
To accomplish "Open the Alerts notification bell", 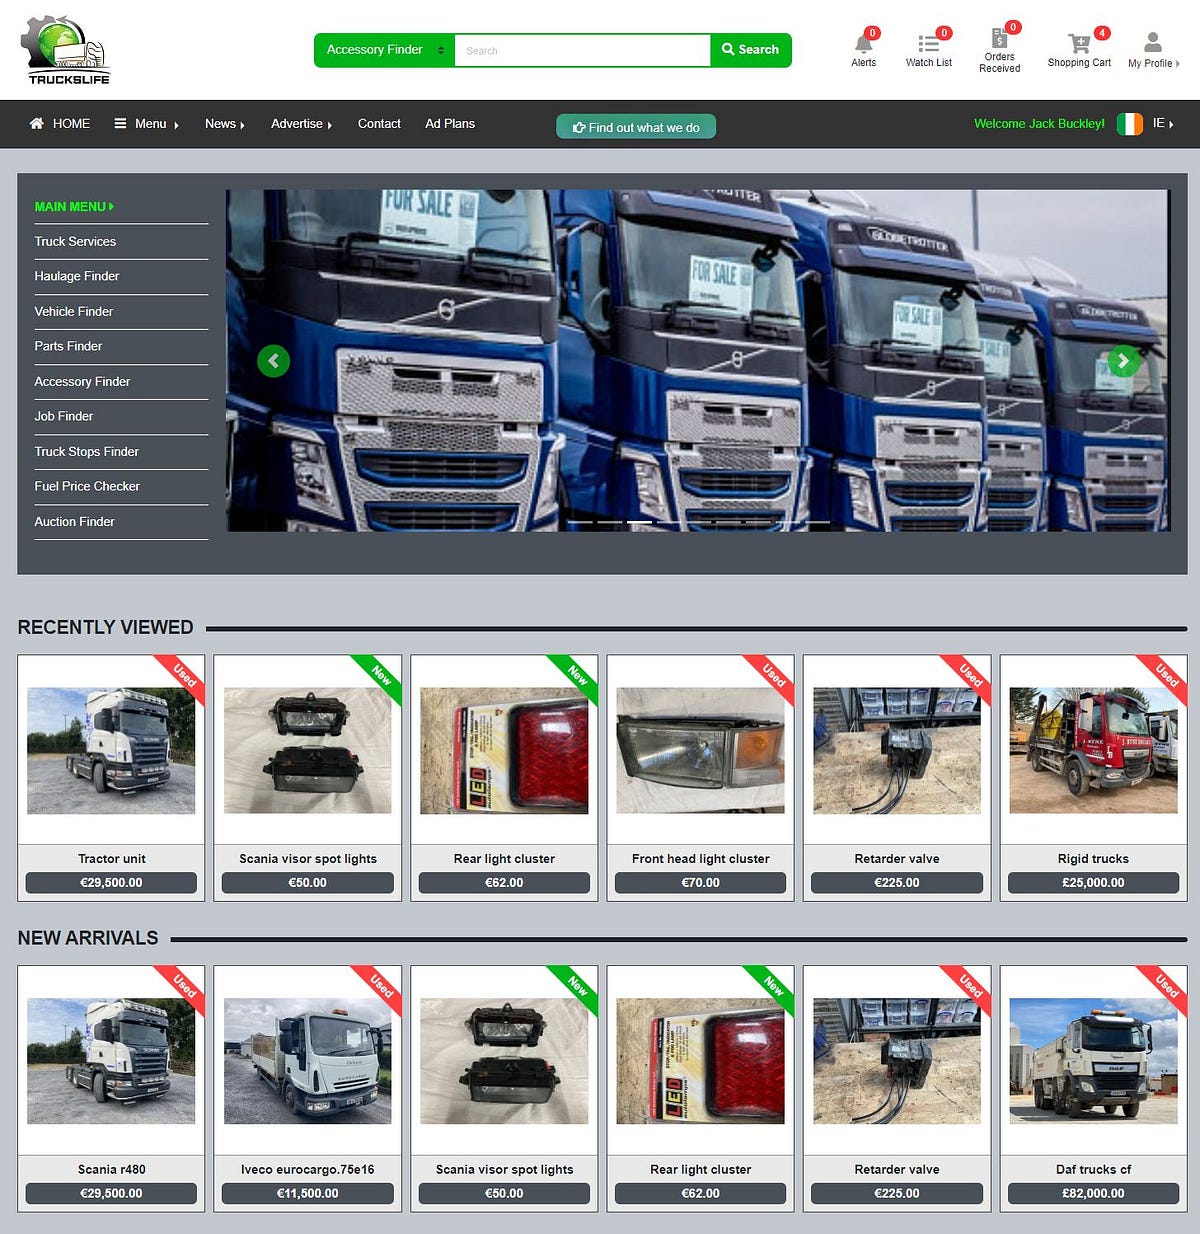I will click(x=862, y=47).
